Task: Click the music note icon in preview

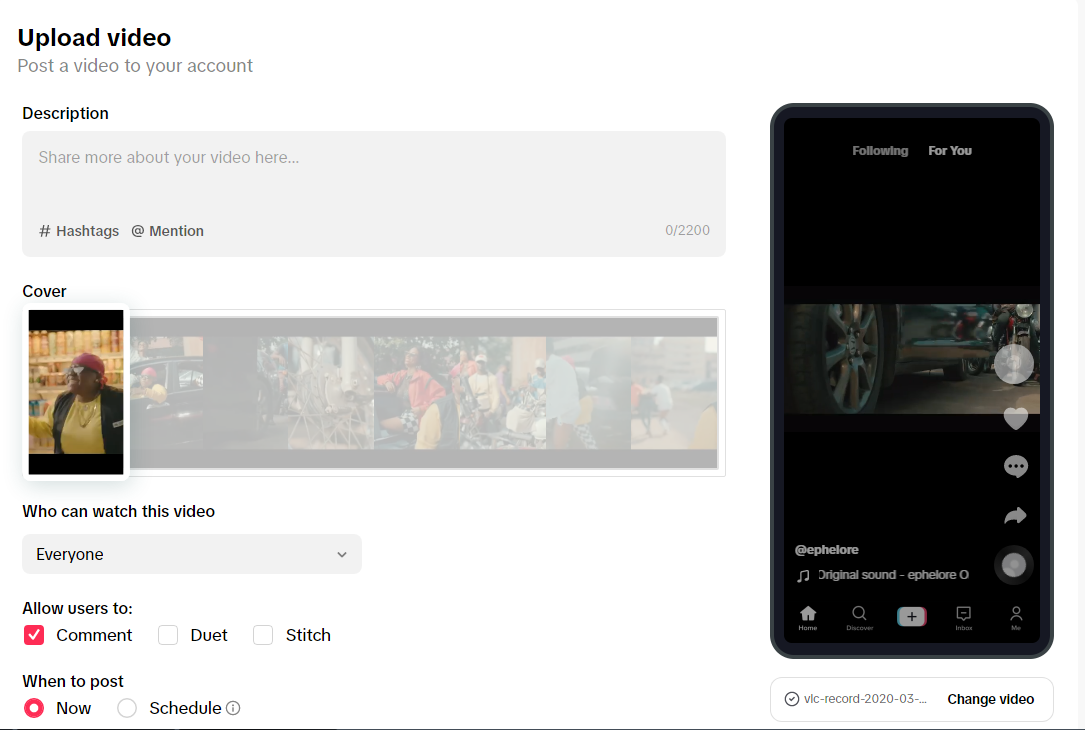Action: 803,576
